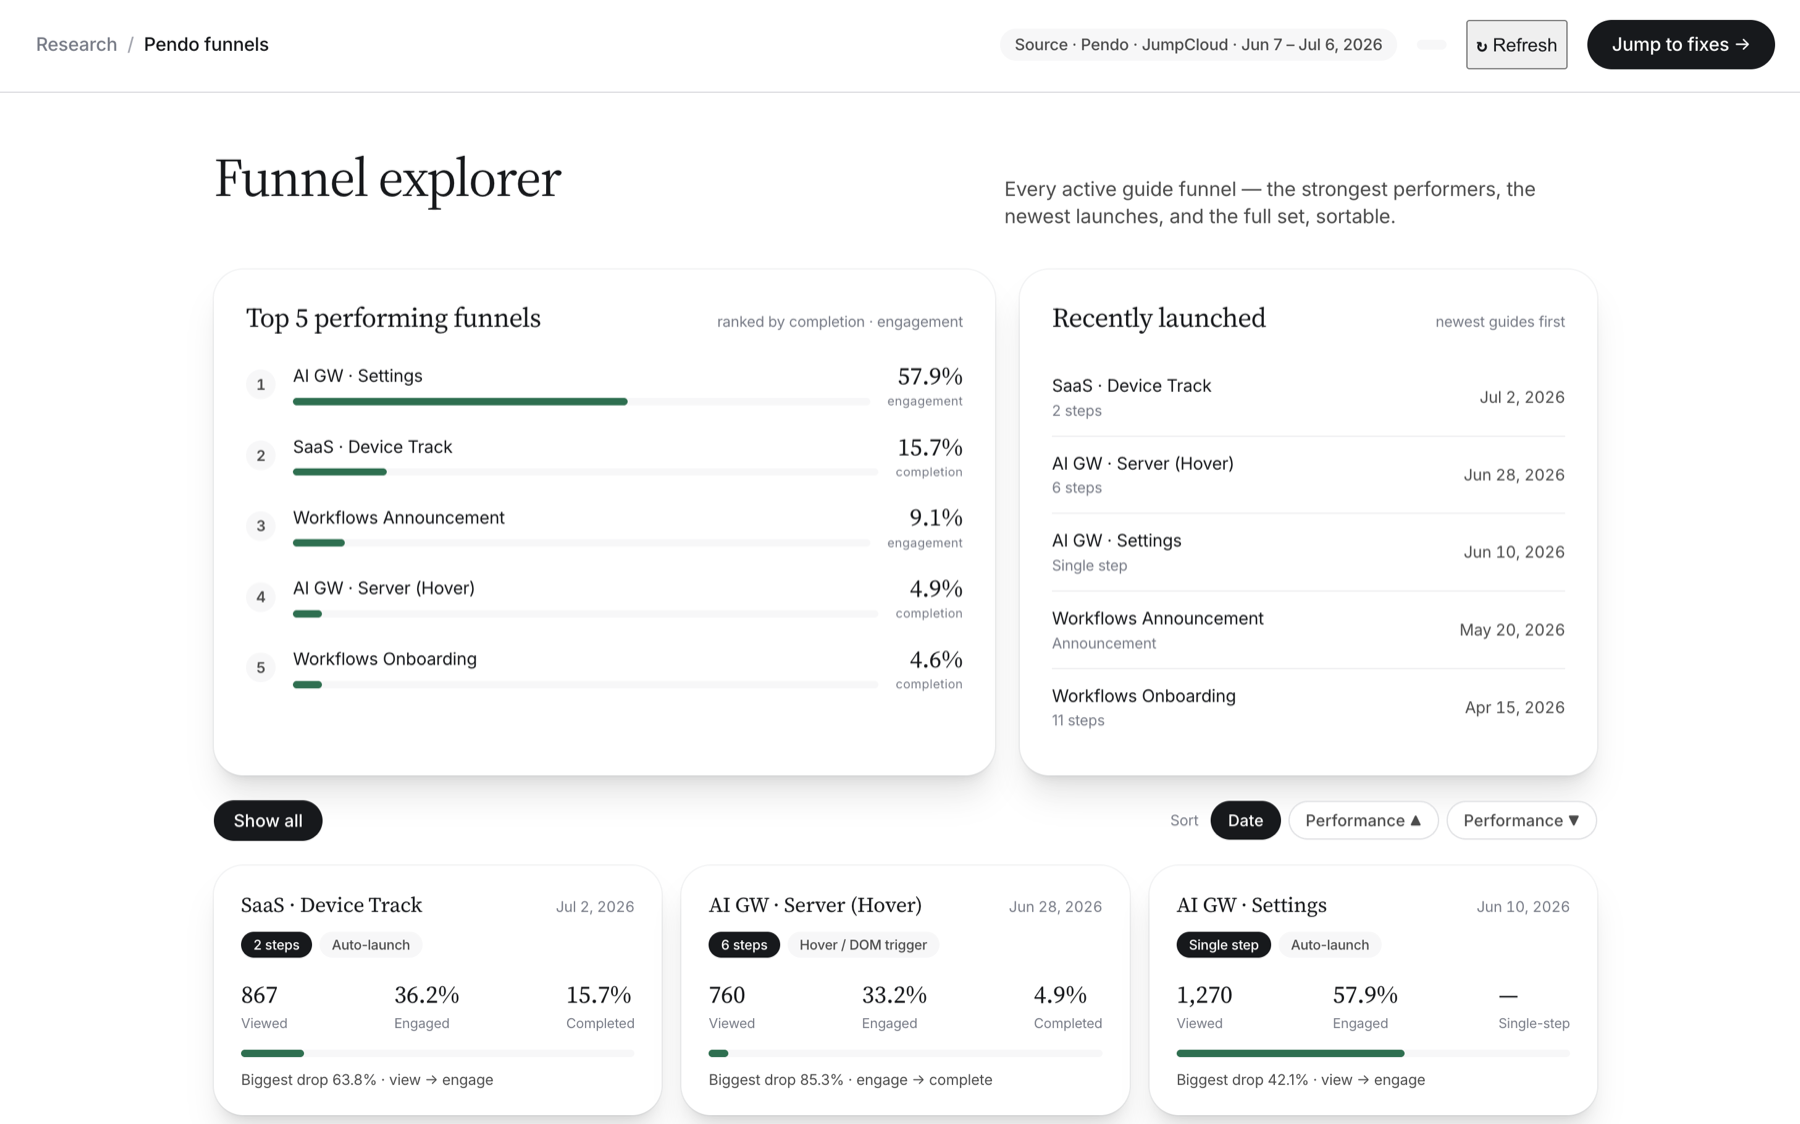Viewport: 1800px width, 1124px height.
Task: Click Biggest drop 63.8% note
Action: pyautogui.click(x=367, y=1080)
